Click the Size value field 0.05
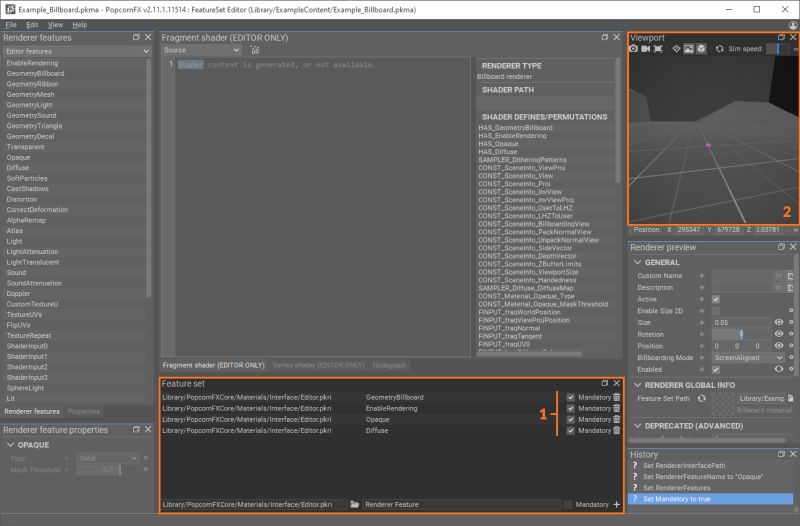Image resolution: width=800 pixels, height=526 pixels. coord(741,322)
